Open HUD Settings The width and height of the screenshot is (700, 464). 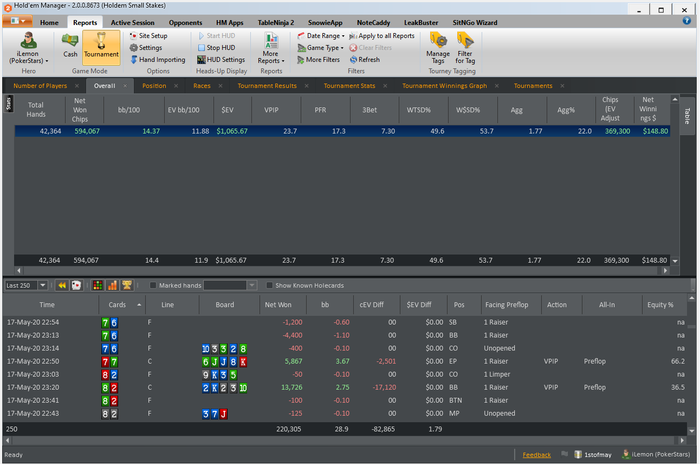coord(221,59)
